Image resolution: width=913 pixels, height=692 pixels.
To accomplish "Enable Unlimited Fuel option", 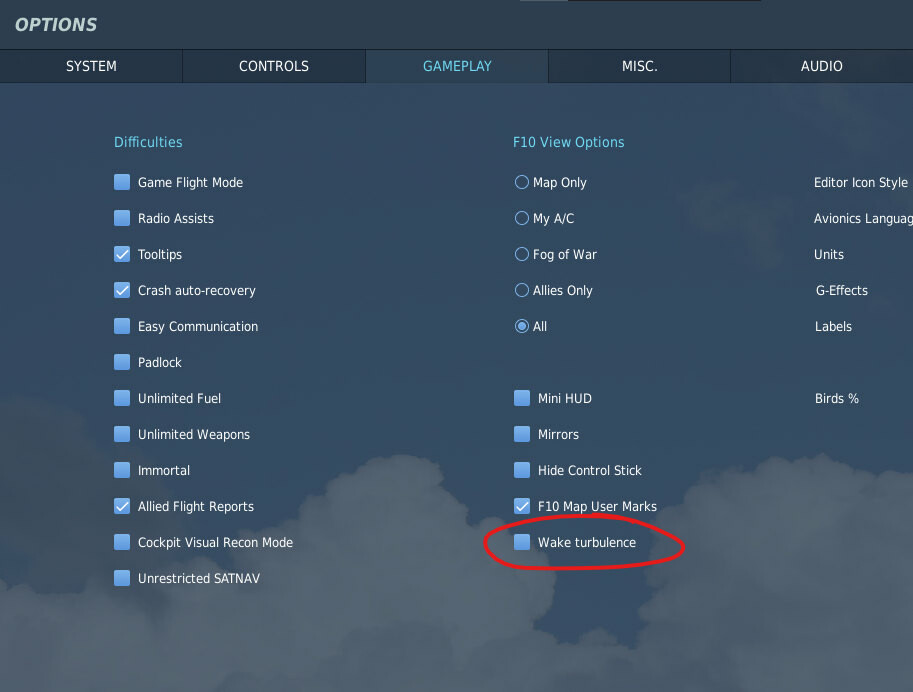I will pyautogui.click(x=122, y=398).
